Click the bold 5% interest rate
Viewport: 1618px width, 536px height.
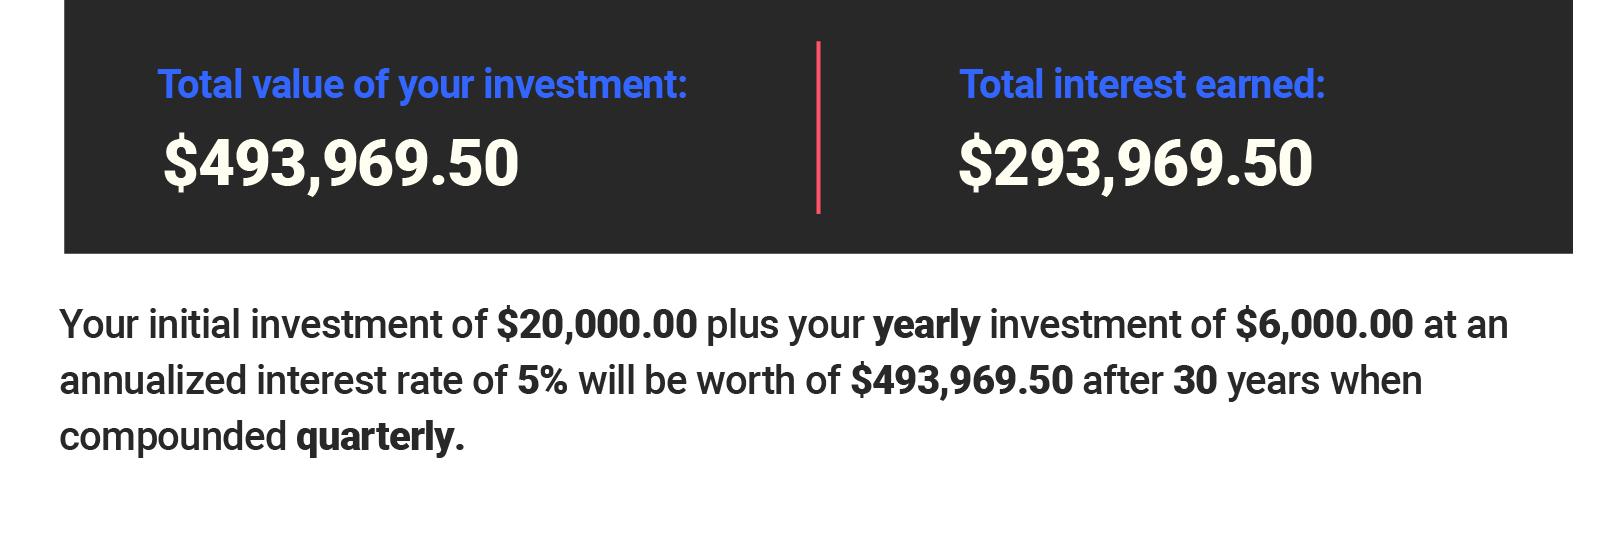click(542, 381)
